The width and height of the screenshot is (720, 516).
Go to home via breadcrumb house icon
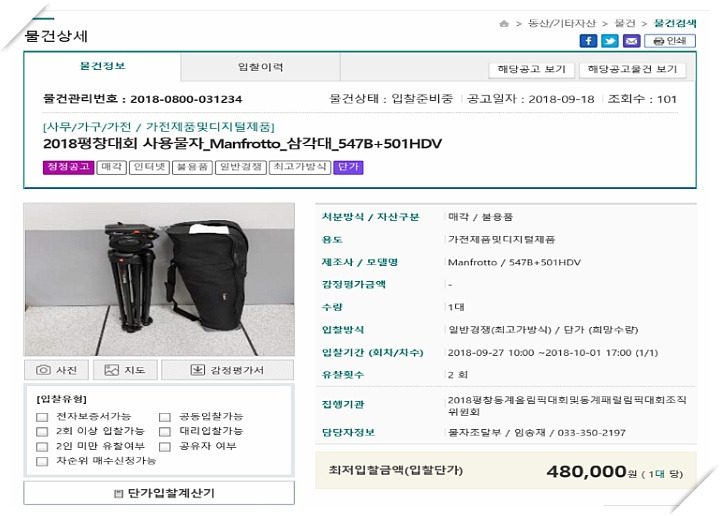(504, 23)
